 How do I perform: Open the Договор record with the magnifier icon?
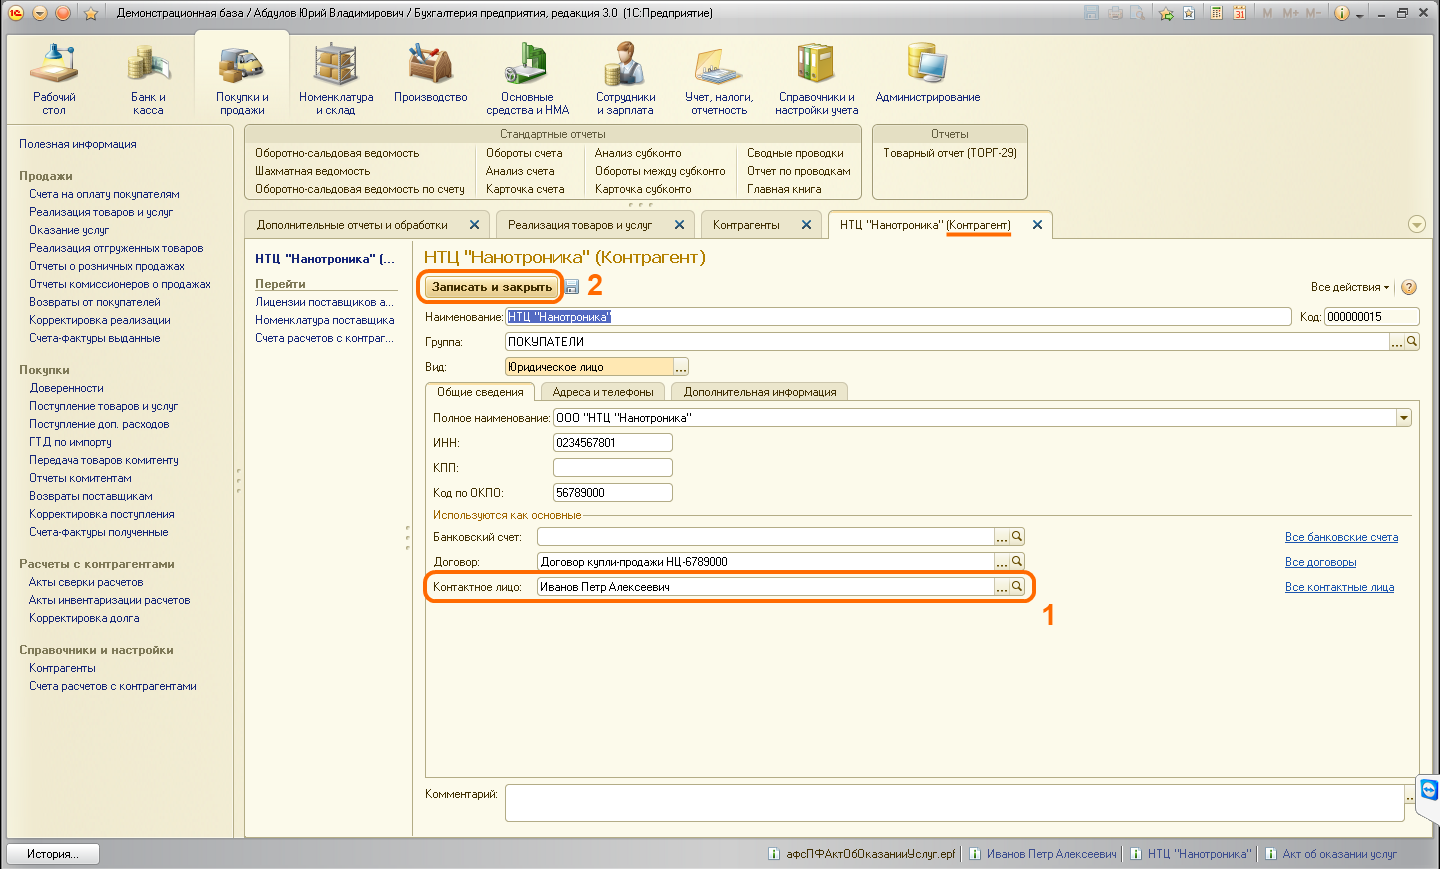tap(1017, 562)
